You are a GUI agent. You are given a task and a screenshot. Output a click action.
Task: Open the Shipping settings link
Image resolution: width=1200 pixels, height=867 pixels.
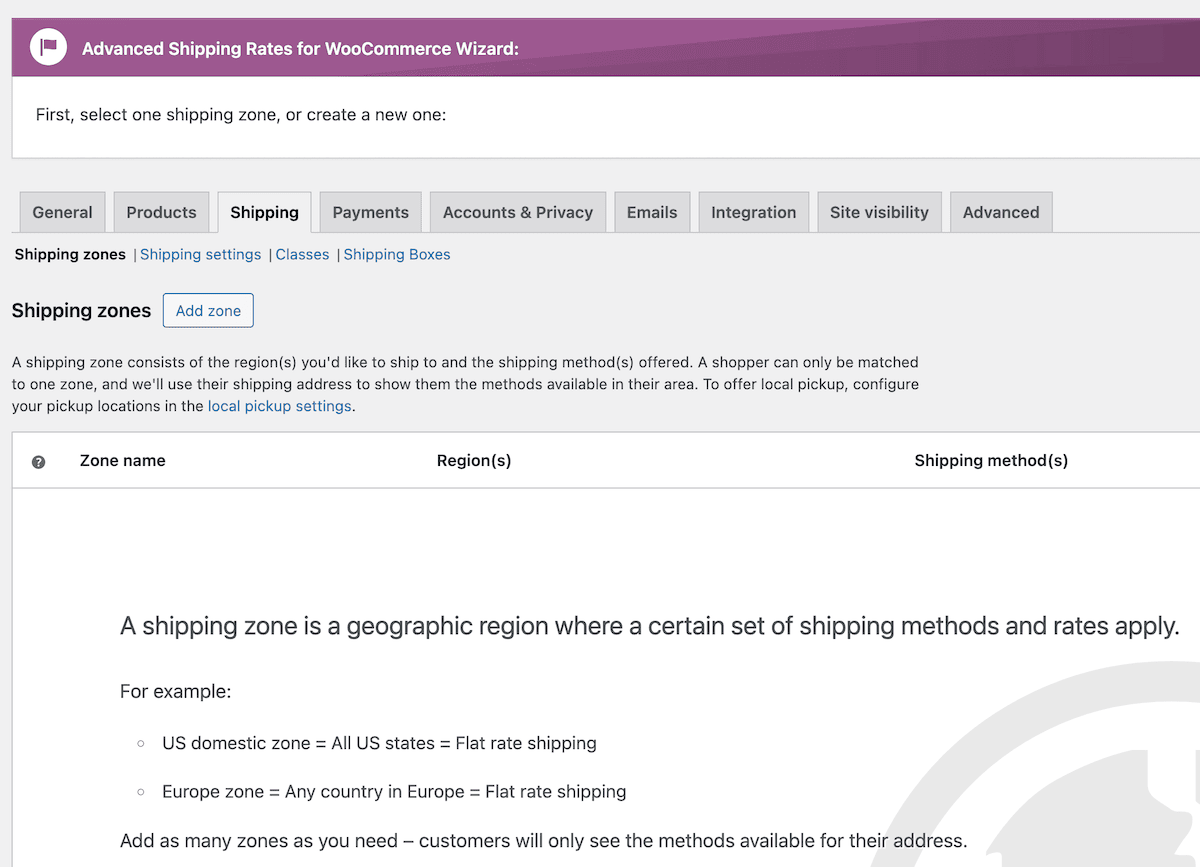coord(200,255)
